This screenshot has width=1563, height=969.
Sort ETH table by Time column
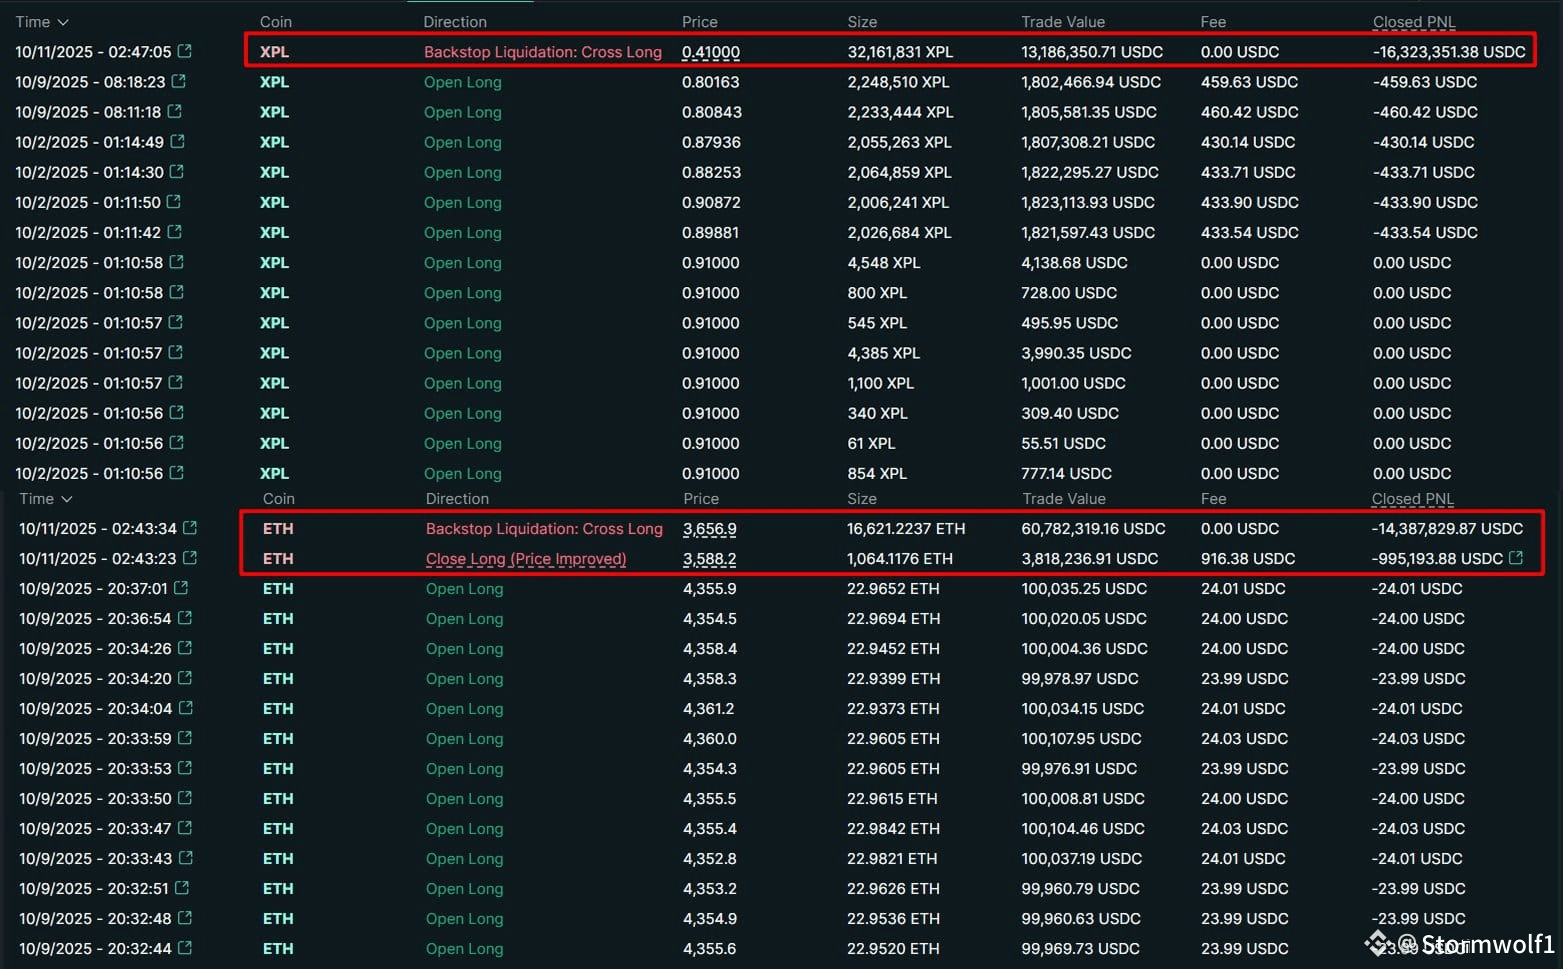pos(46,499)
